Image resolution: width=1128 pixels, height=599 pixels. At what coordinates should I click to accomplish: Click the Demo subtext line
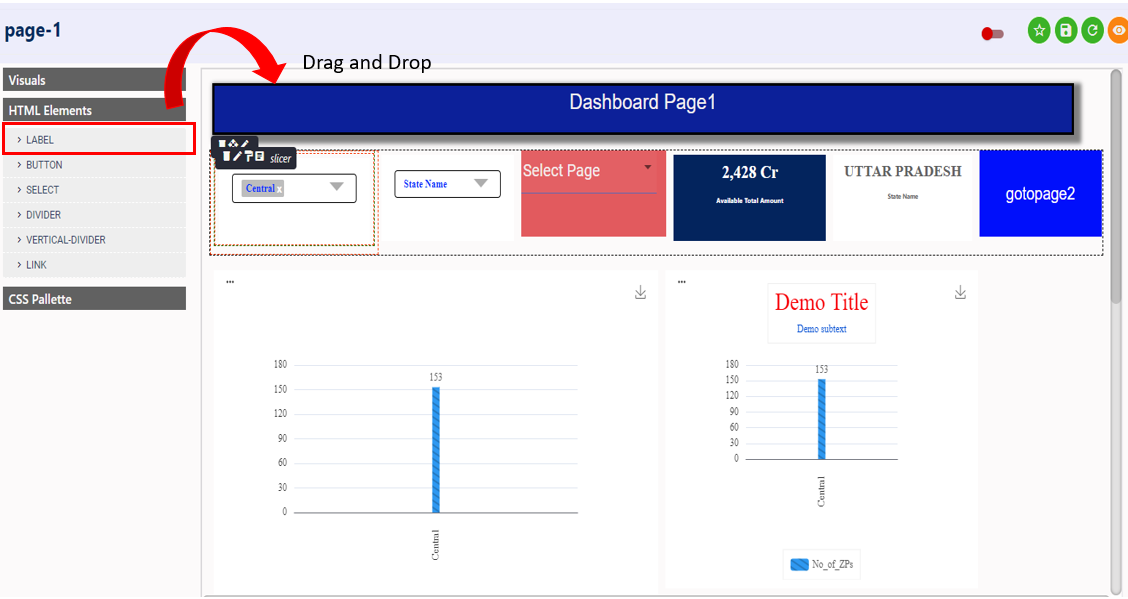[x=822, y=329]
